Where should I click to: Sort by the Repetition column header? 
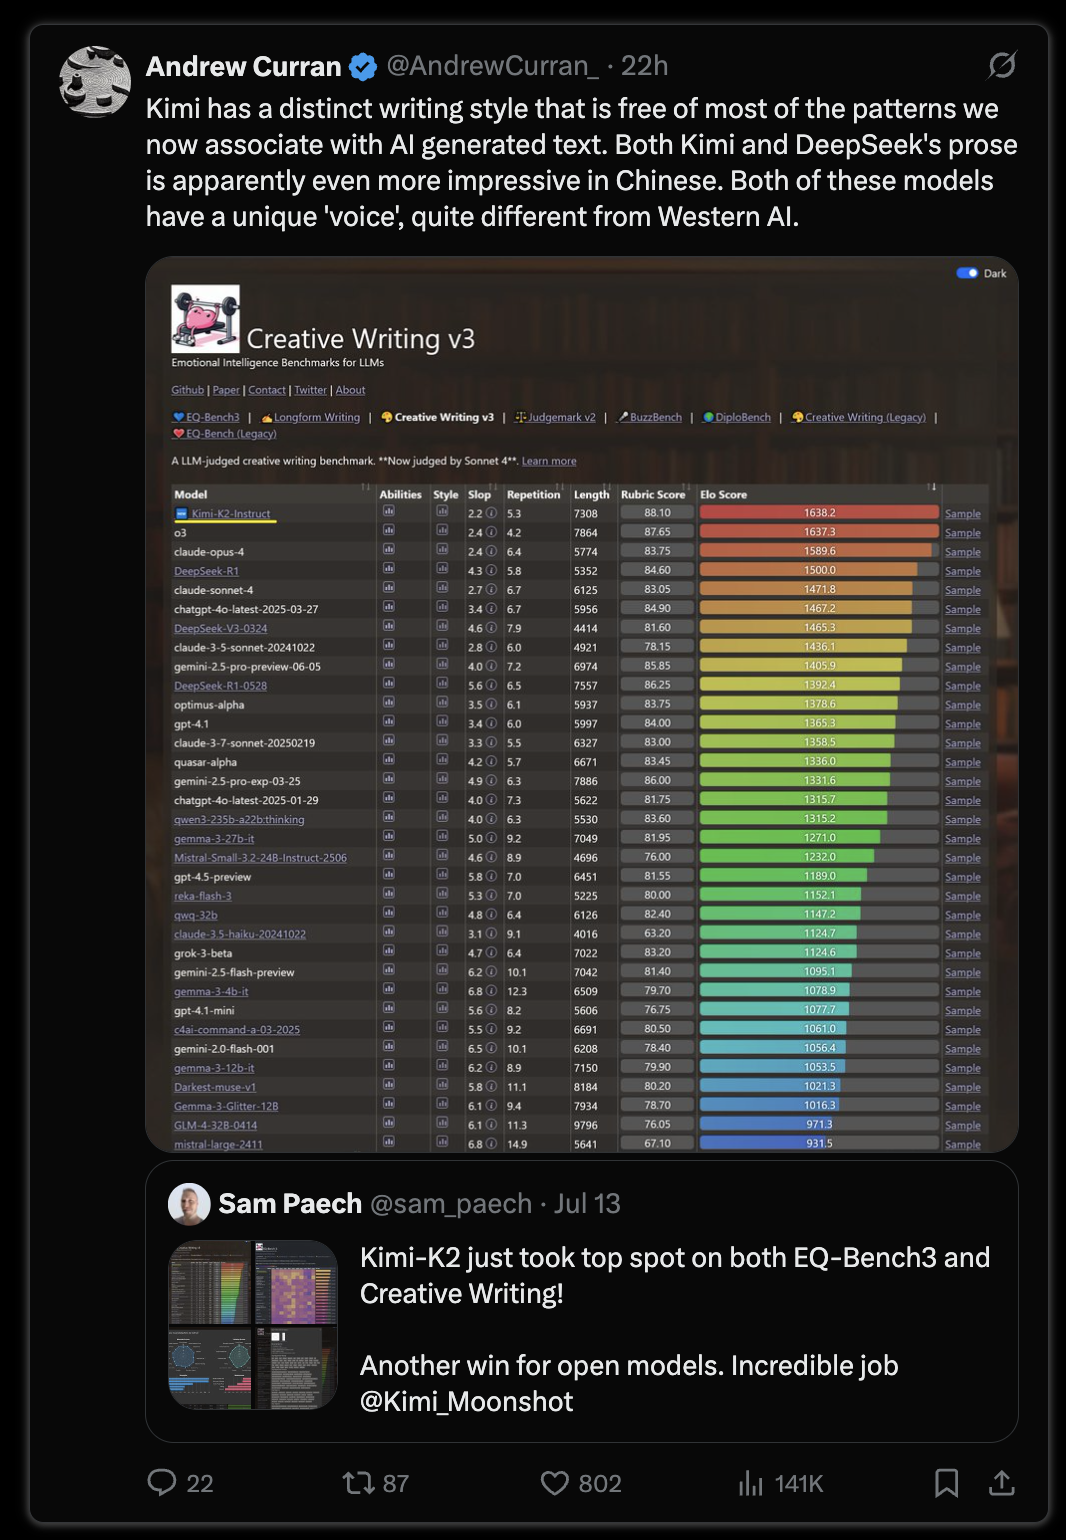pyautogui.click(x=533, y=495)
